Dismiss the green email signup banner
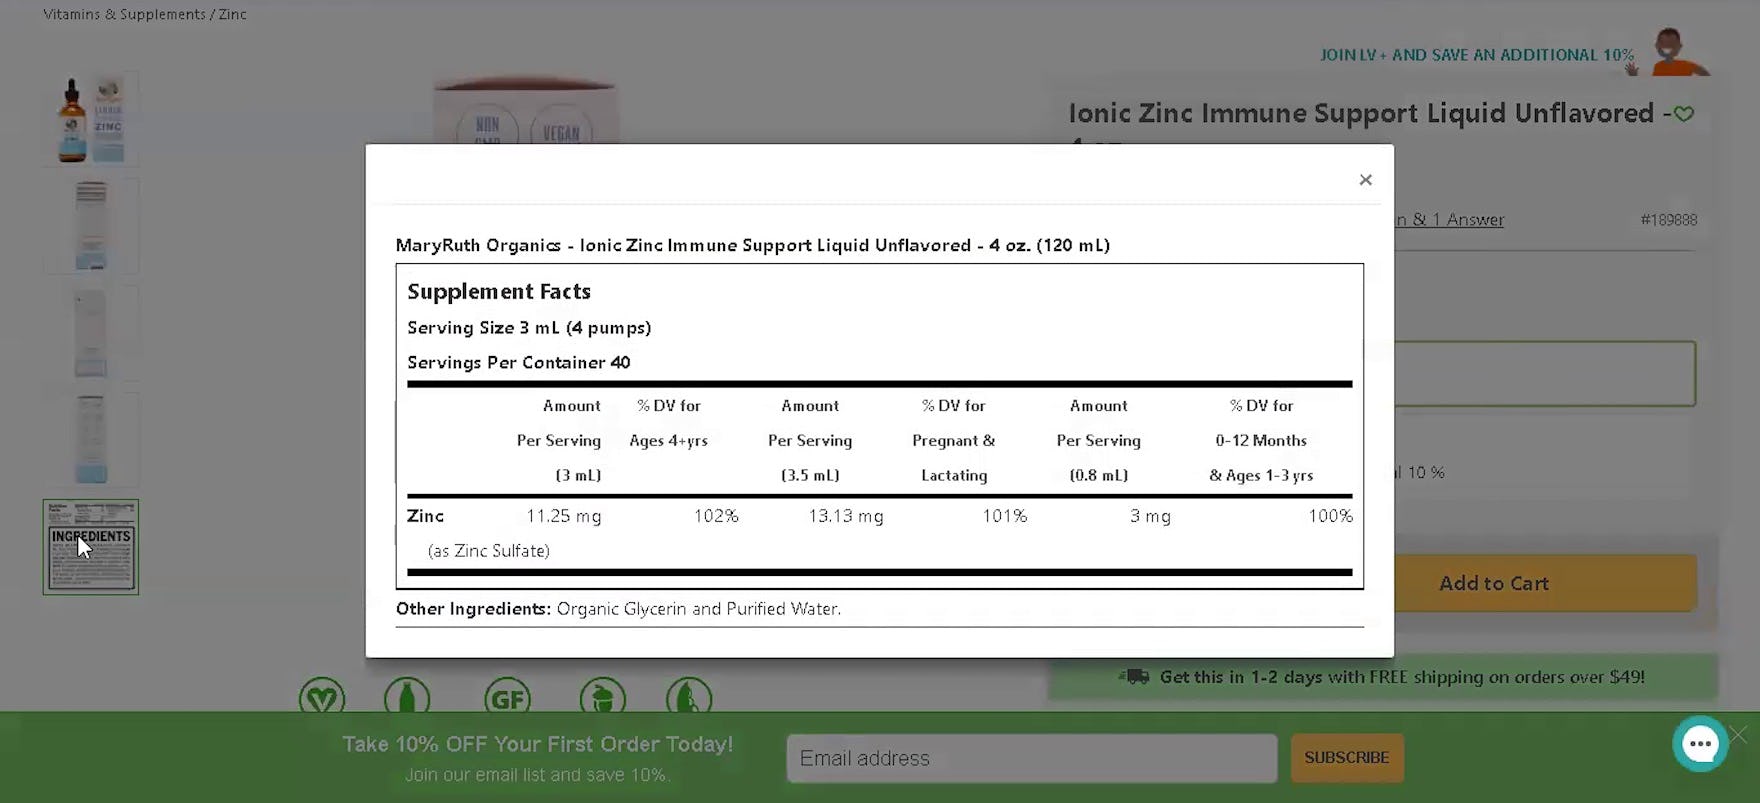Image resolution: width=1760 pixels, height=803 pixels. point(1739,735)
